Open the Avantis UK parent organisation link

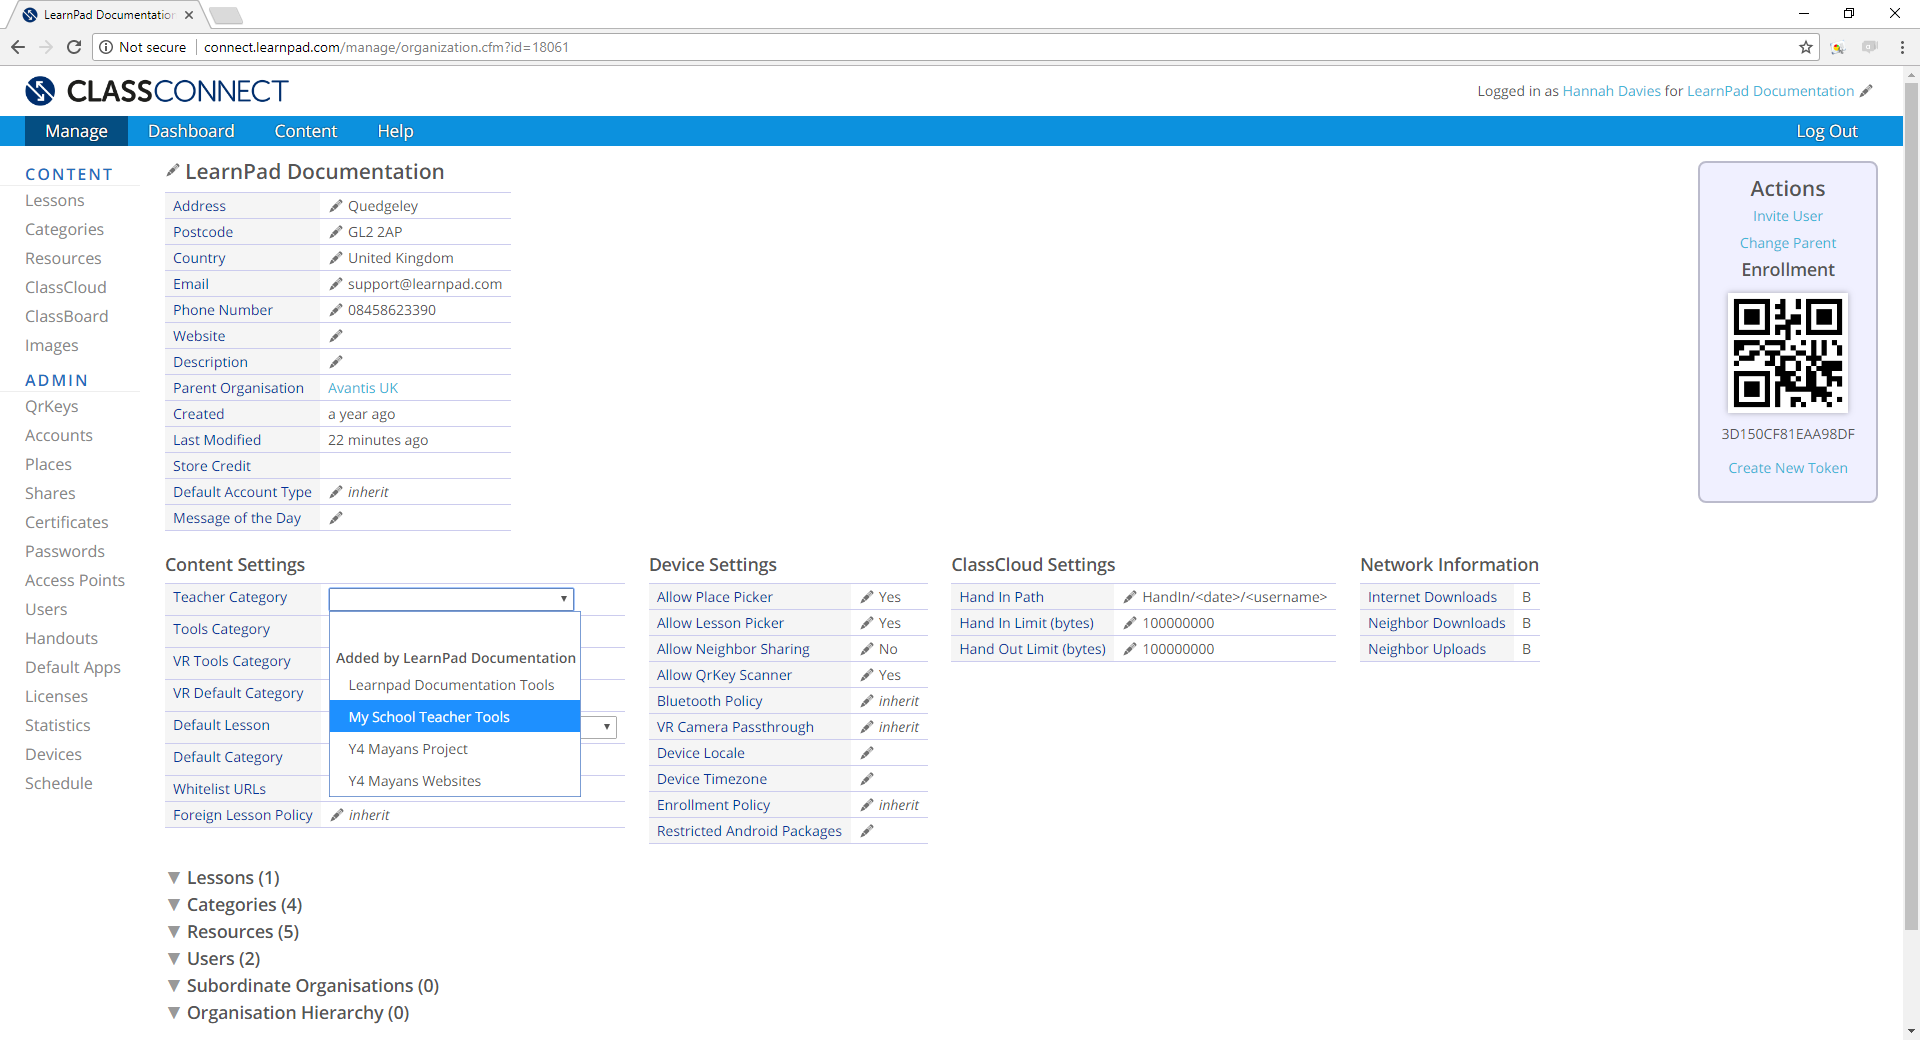[x=363, y=388]
